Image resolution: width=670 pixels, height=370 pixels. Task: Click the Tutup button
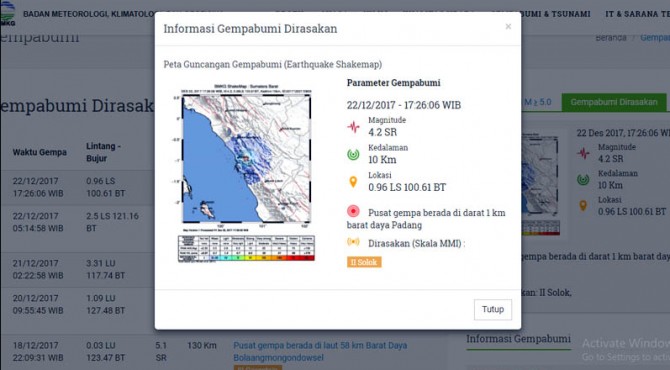click(493, 309)
